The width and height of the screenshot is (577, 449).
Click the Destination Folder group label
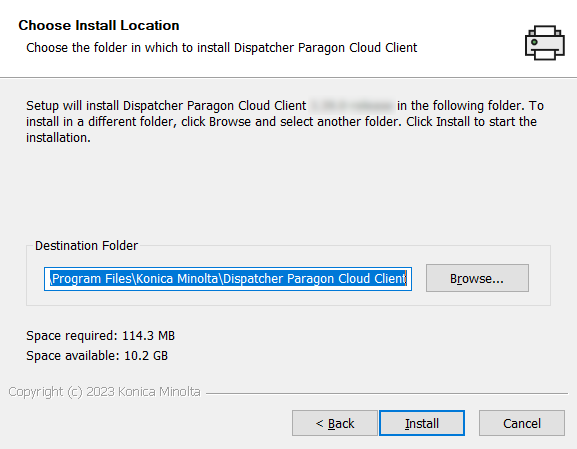coord(86,245)
